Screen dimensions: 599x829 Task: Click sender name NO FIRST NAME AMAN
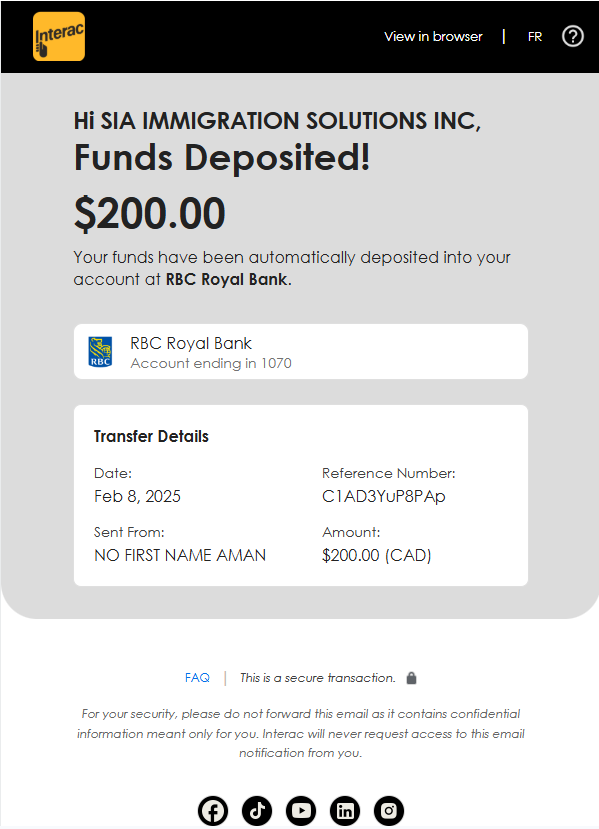tap(180, 555)
